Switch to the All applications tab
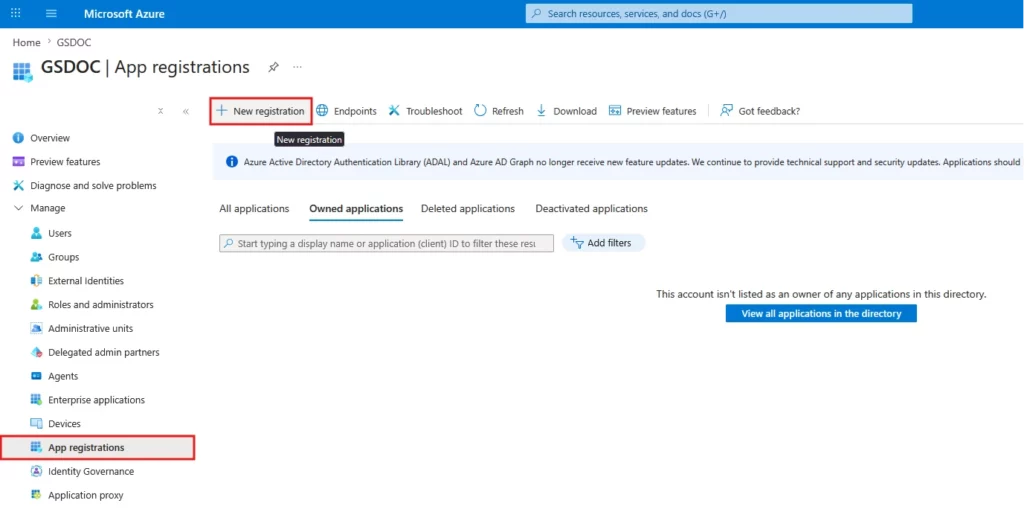This screenshot has height=509, width=1024. (x=254, y=208)
